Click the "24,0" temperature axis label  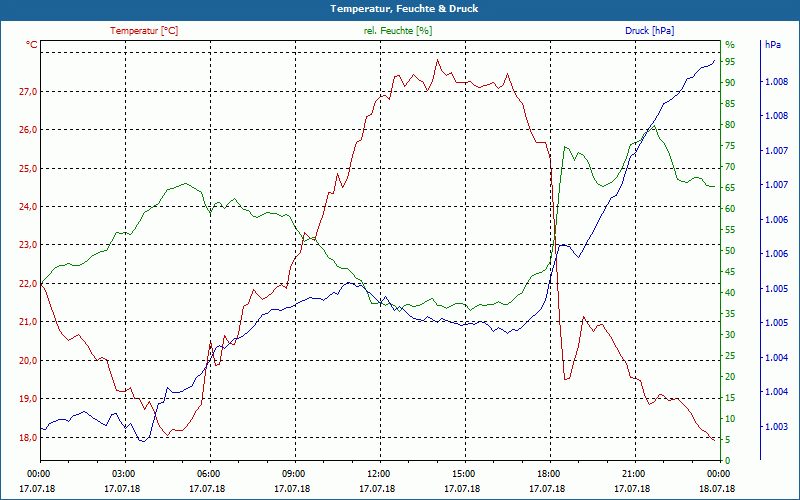pyautogui.click(x=28, y=207)
